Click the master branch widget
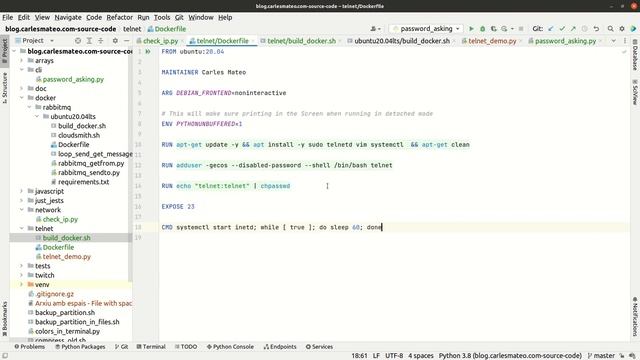 (601, 356)
